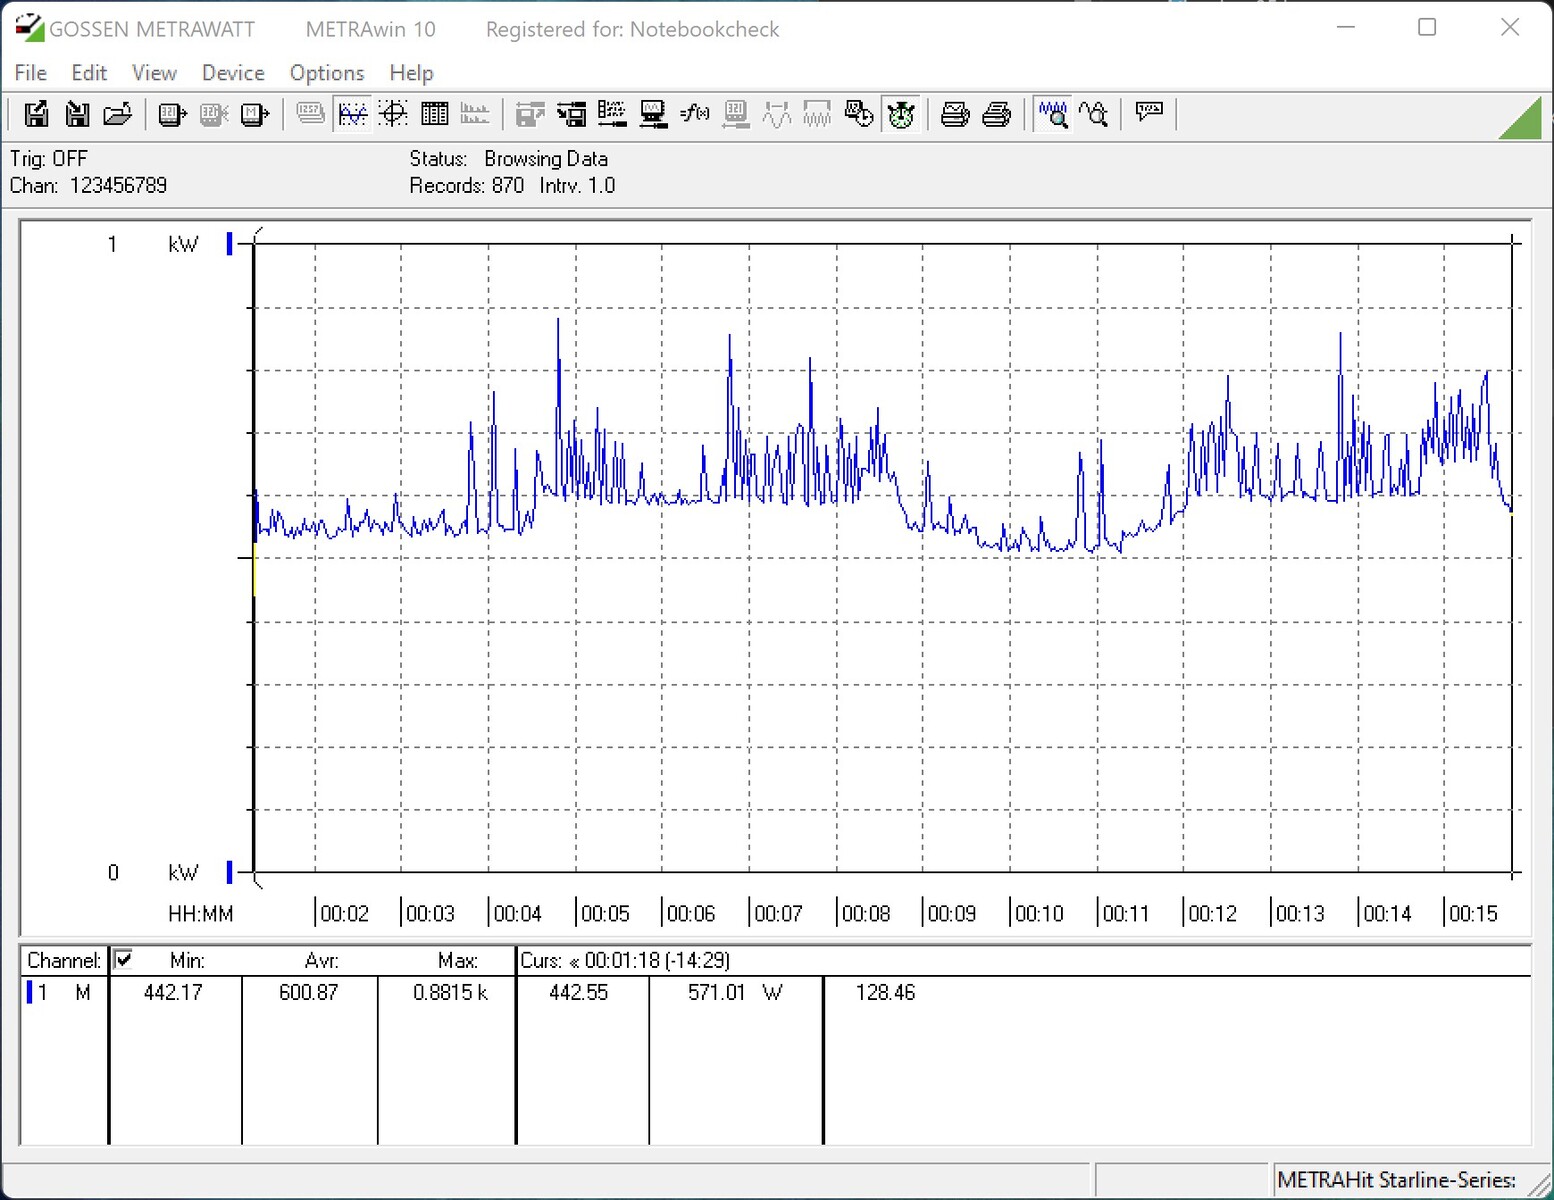Click the delta value 128.46
Viewport: 1554px width, 1200px height.
[x=885, y=993]
